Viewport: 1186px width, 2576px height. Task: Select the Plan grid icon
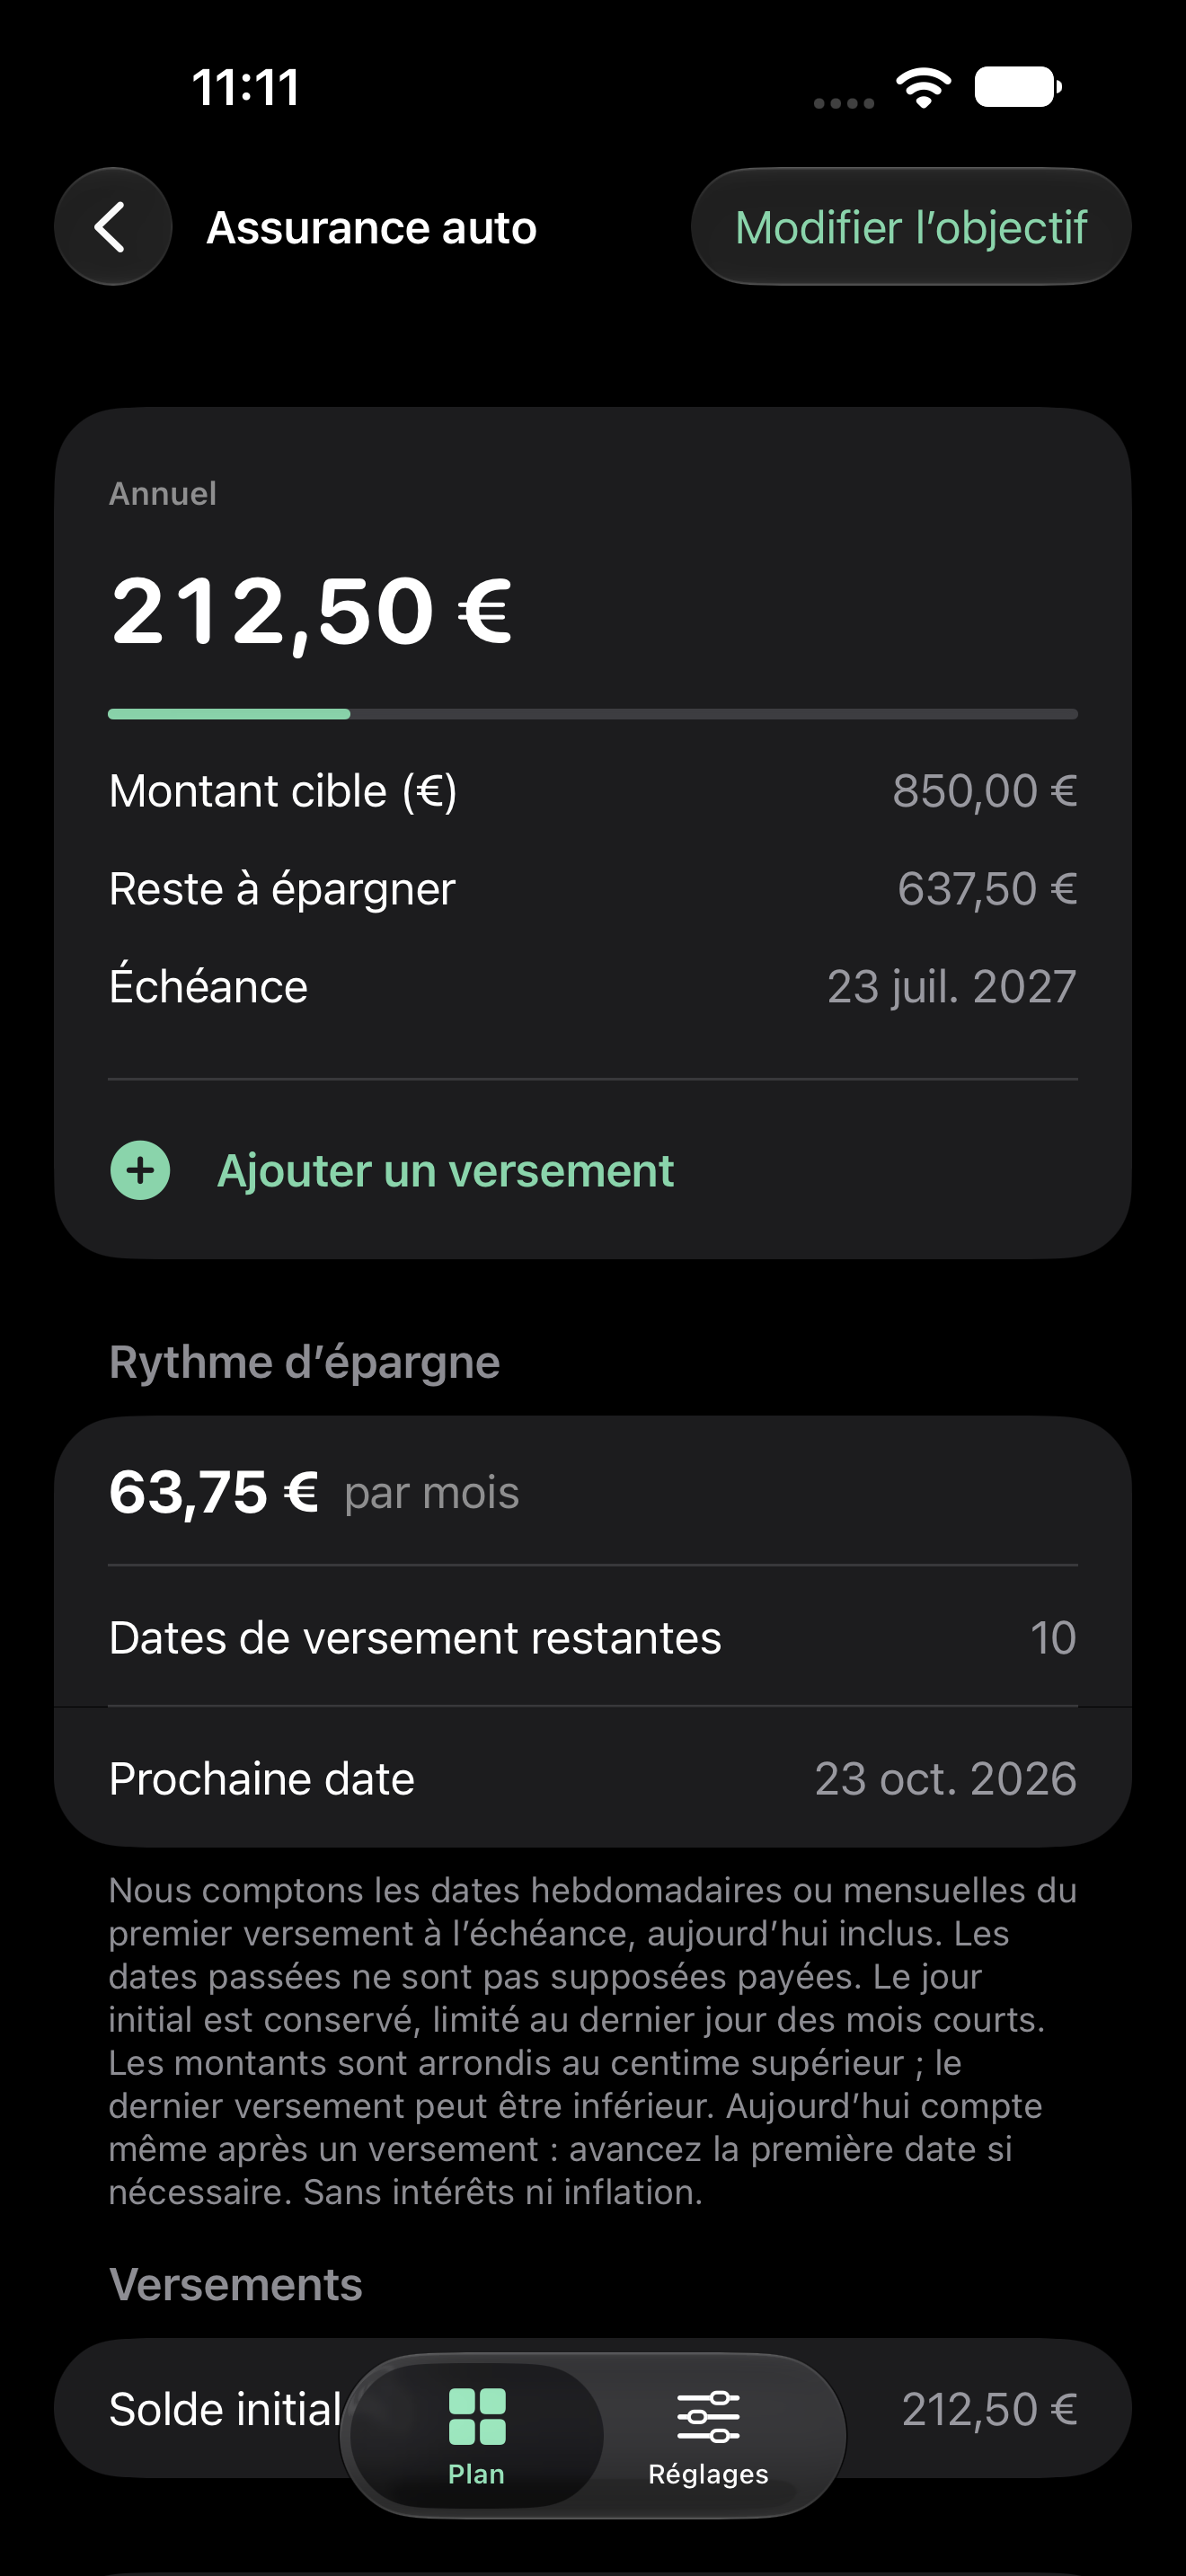(x=477, y=2416)
